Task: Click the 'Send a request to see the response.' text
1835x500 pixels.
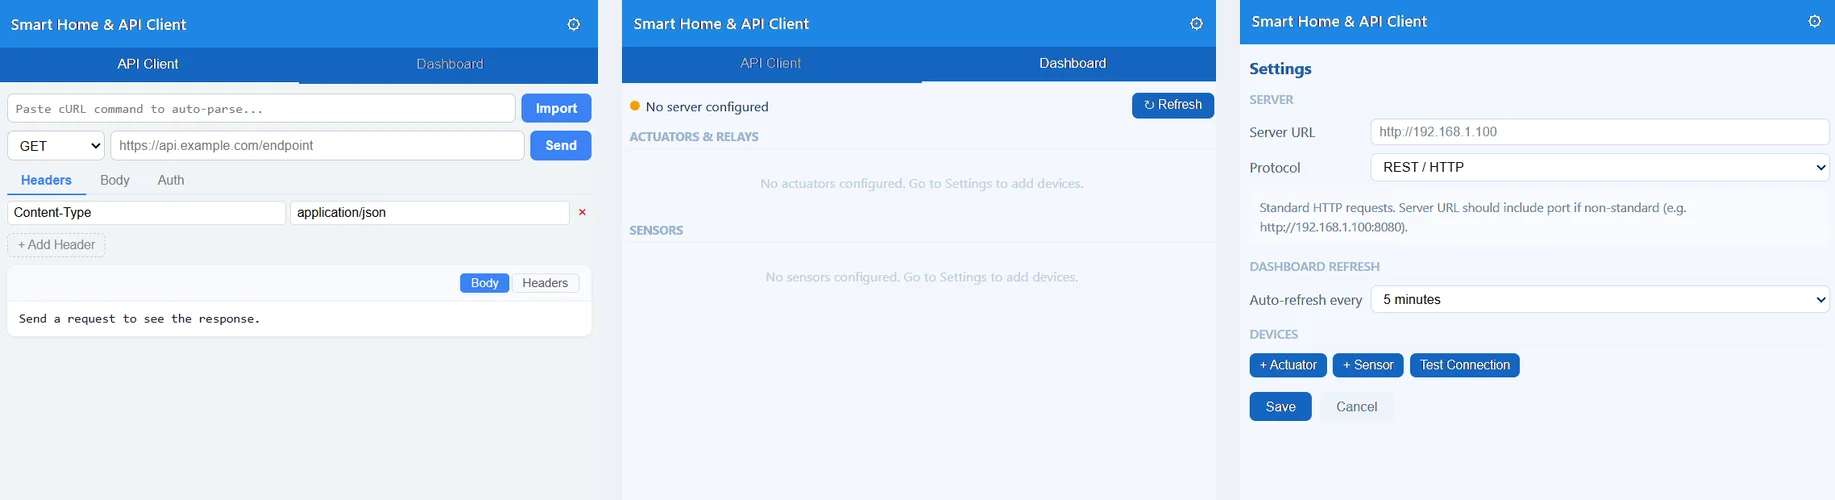Action: pos(139,319)
